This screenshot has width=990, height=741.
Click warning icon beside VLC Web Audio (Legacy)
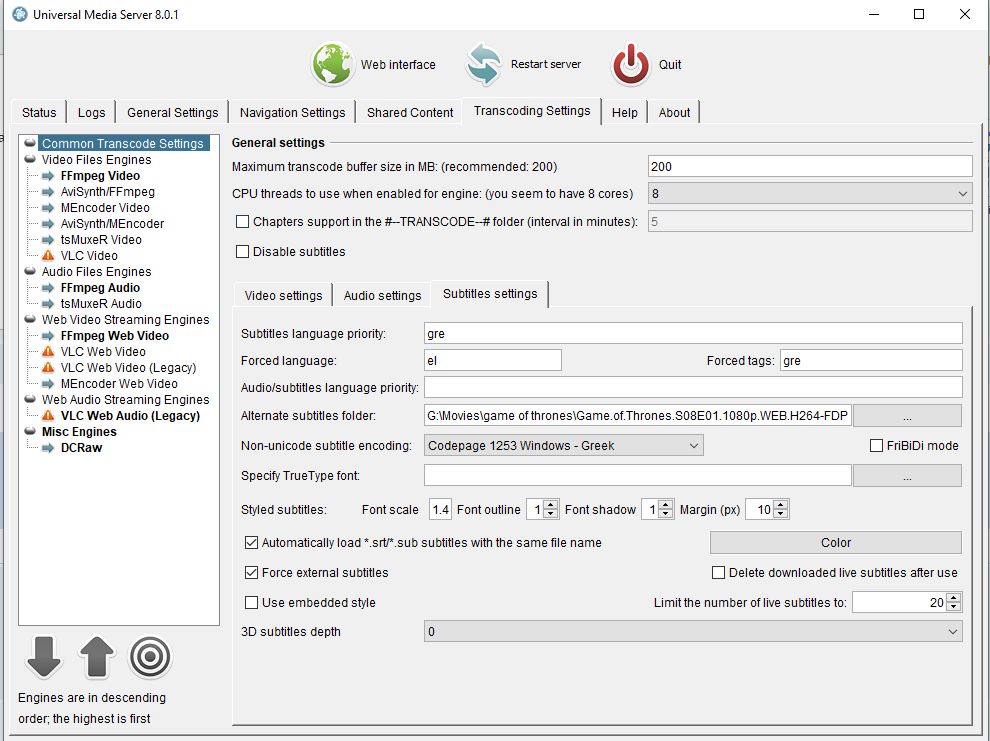[x=48, y=415]
